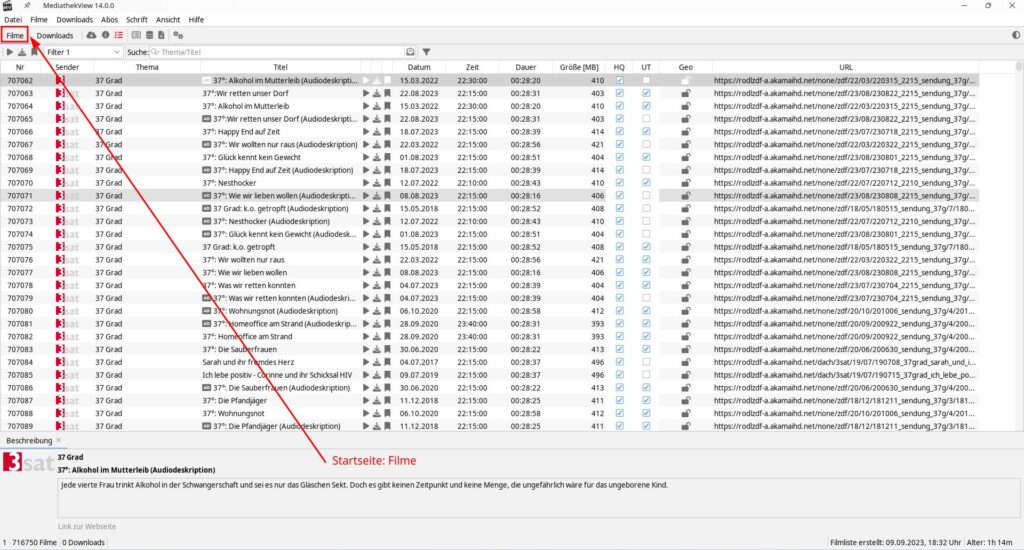This screenshot has width=1024, height=550.
Task: Click the database stack toolbar icon
Action: tap(149, 35)
